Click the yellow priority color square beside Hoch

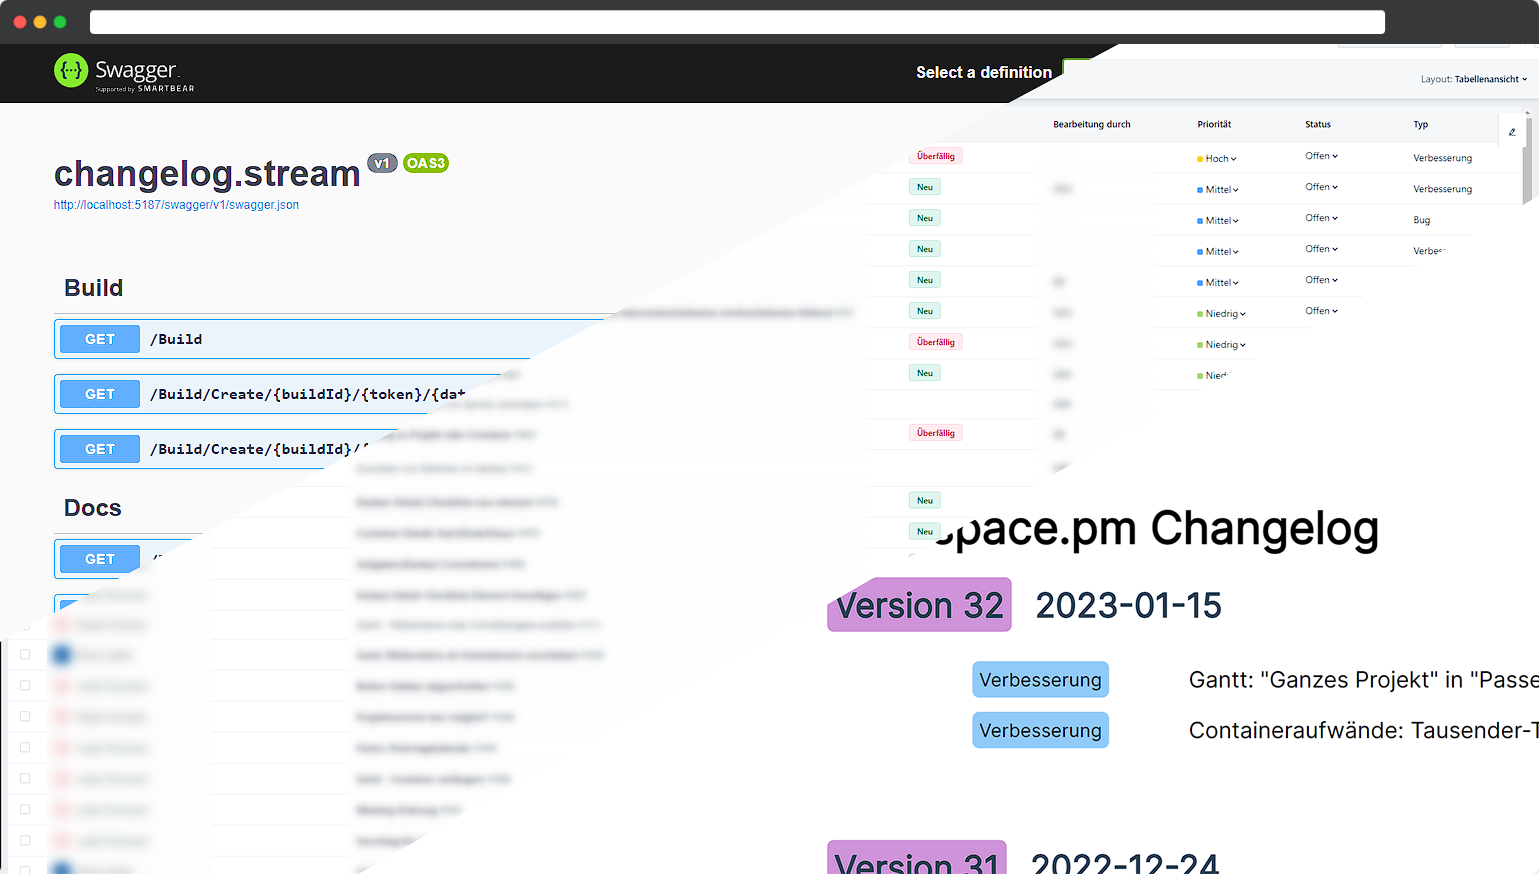[1199, 158]
